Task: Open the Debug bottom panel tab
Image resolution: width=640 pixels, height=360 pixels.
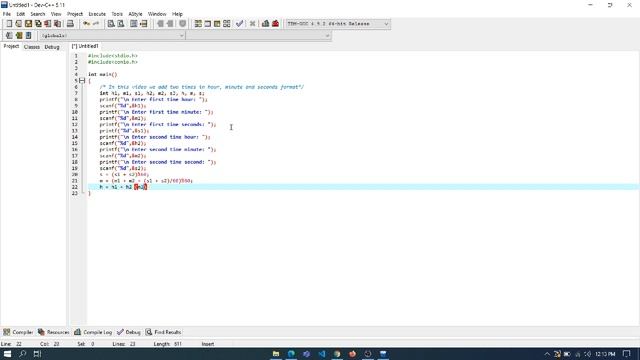Action: (129, 332)
